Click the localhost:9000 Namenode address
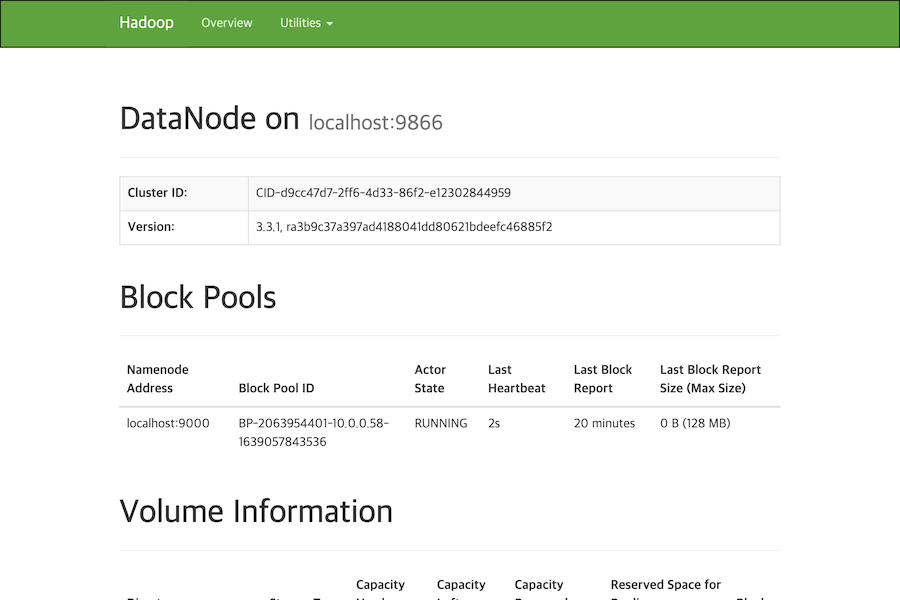Viewport: 900px width, 600px height. (166, 423)
